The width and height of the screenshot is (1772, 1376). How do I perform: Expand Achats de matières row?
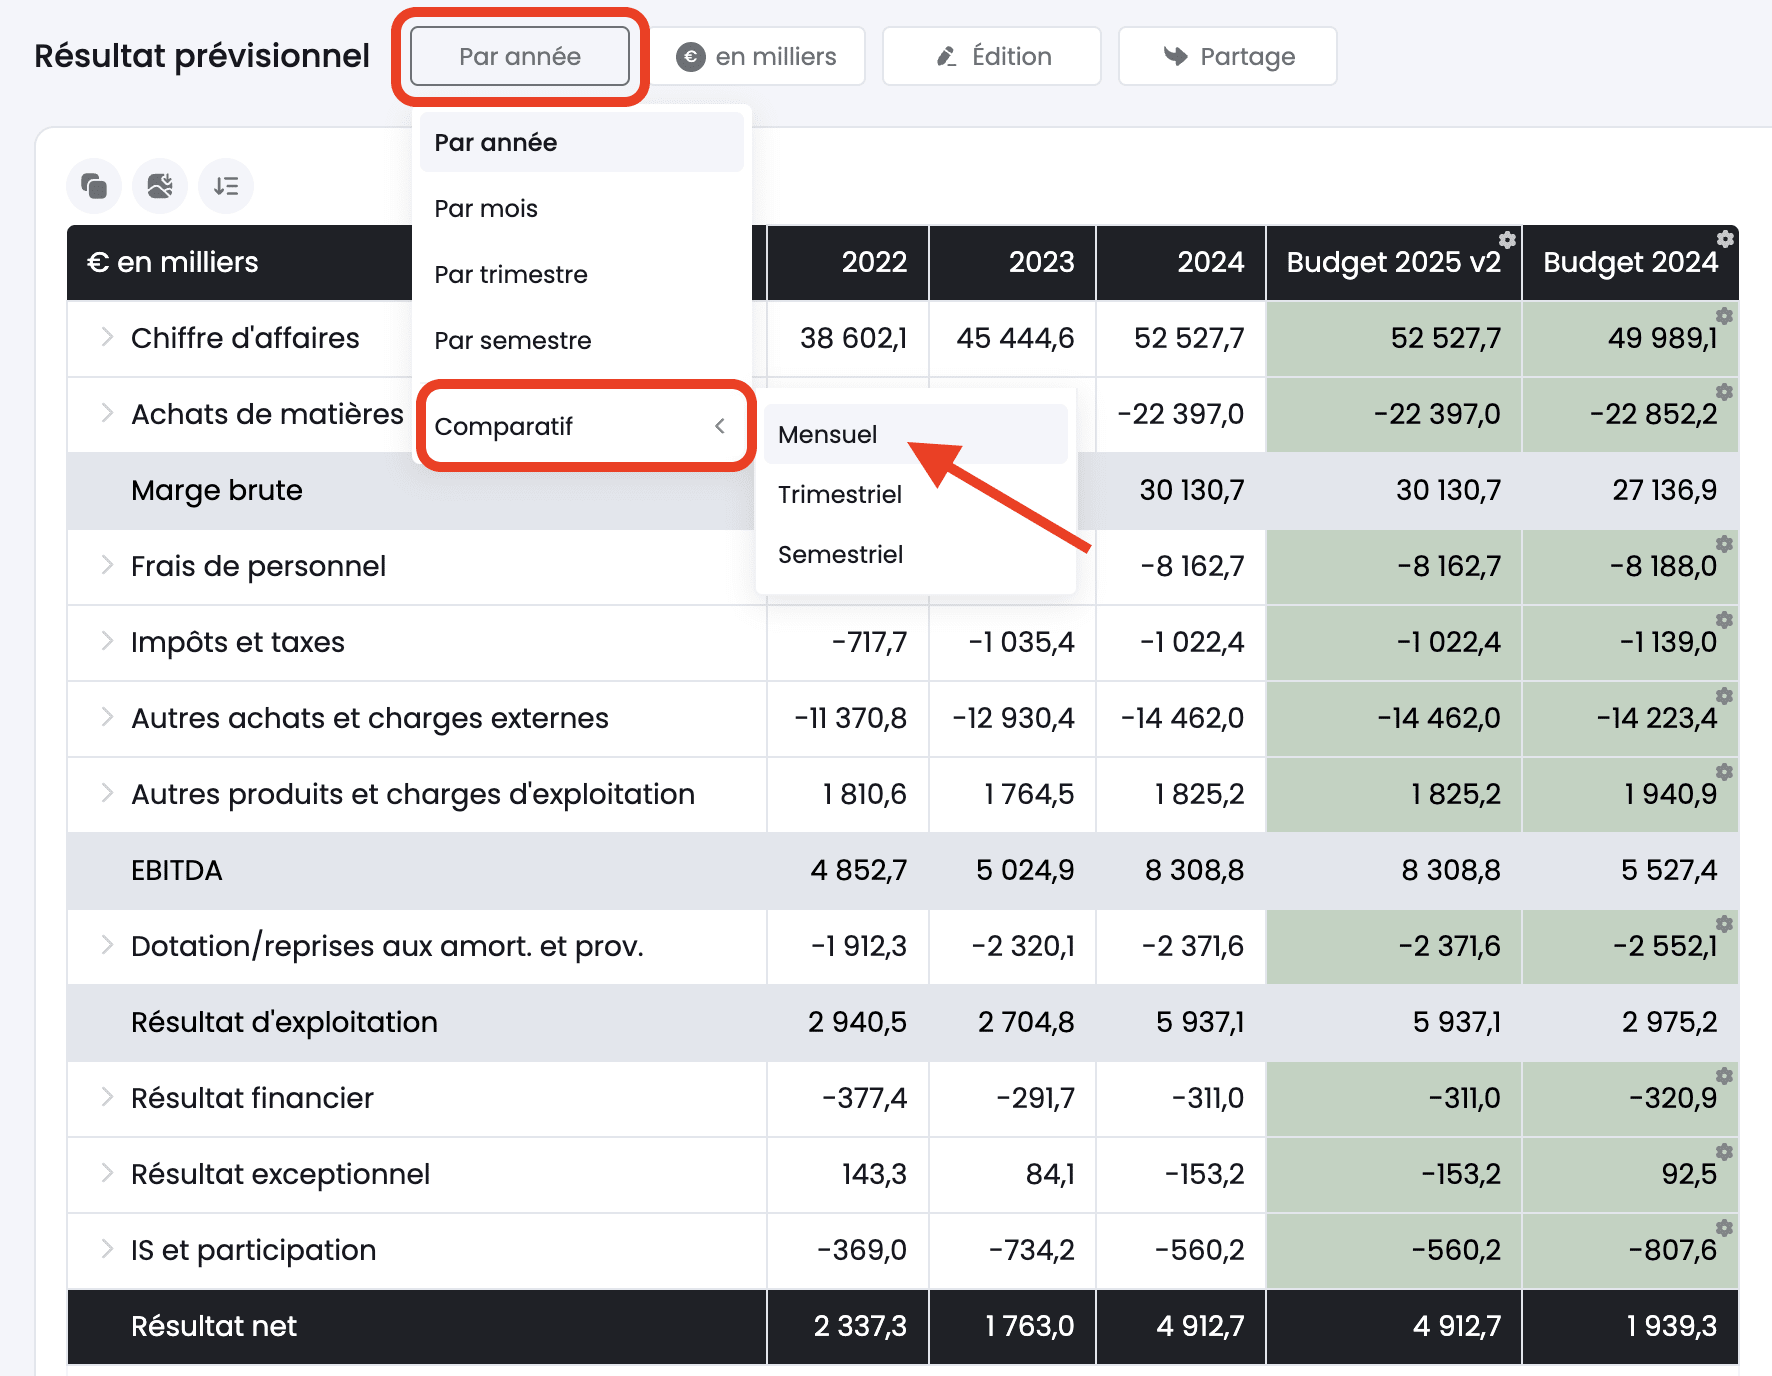coord(107,413)
